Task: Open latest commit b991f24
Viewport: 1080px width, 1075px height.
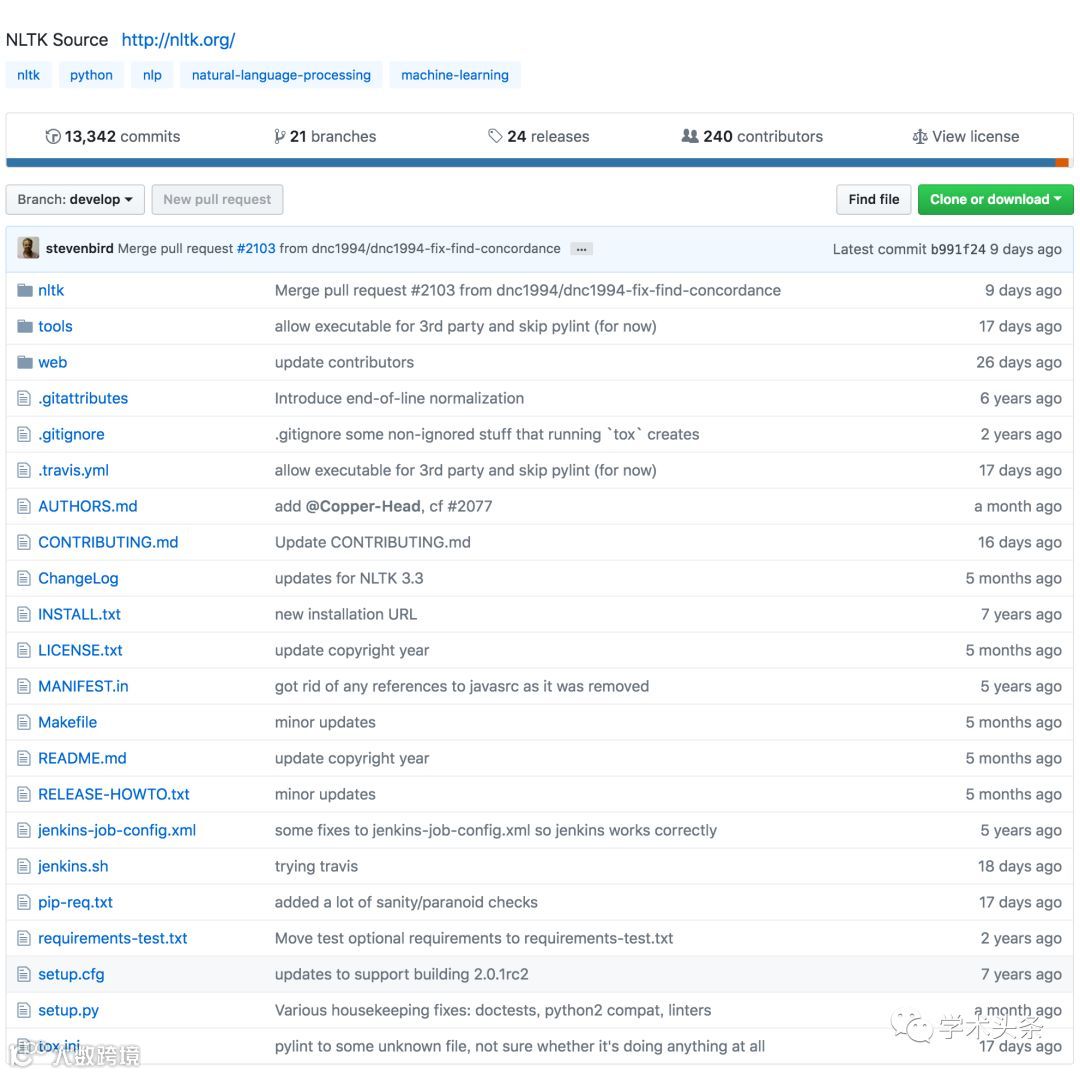Action: pos(958,249)
